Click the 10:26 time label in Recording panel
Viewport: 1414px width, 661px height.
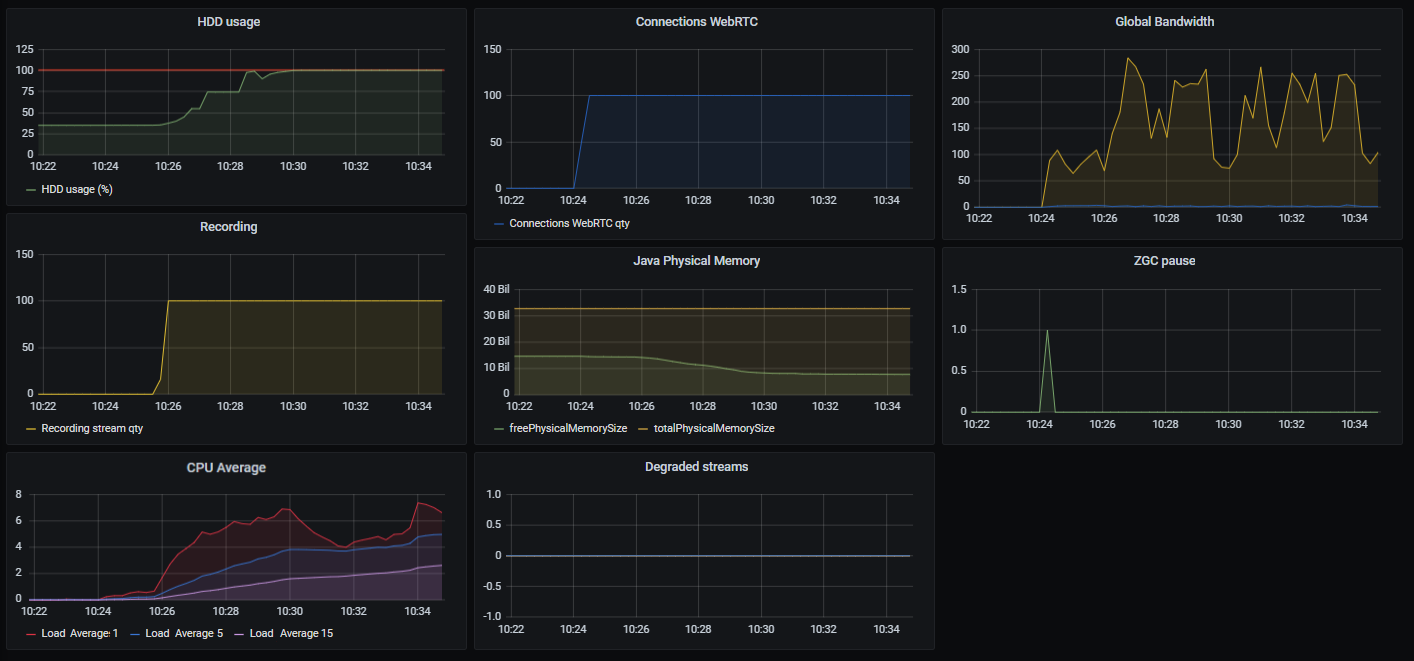point(168,407)
